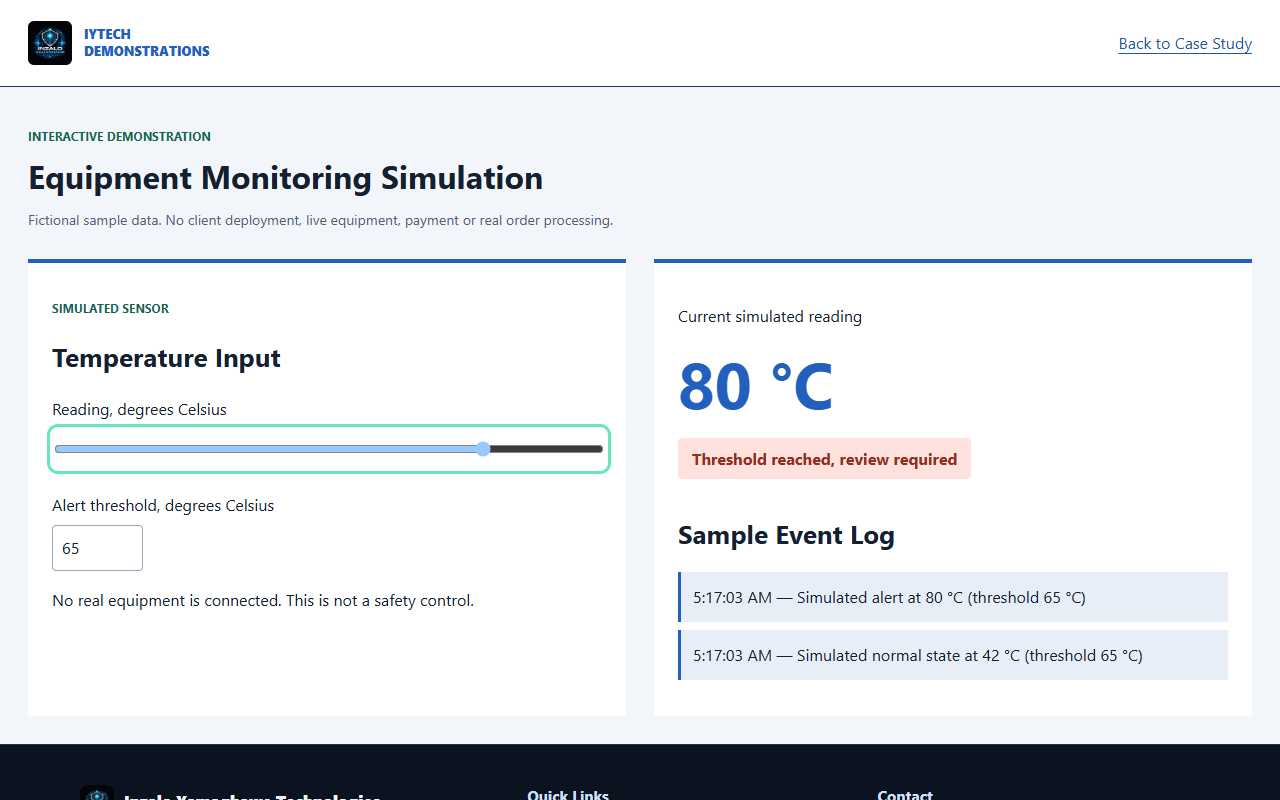Click the 'SIMULATED SENSOR' label
Viewport: 1280px width, 800px height.
pyautogui.click(x=110, y=309)
